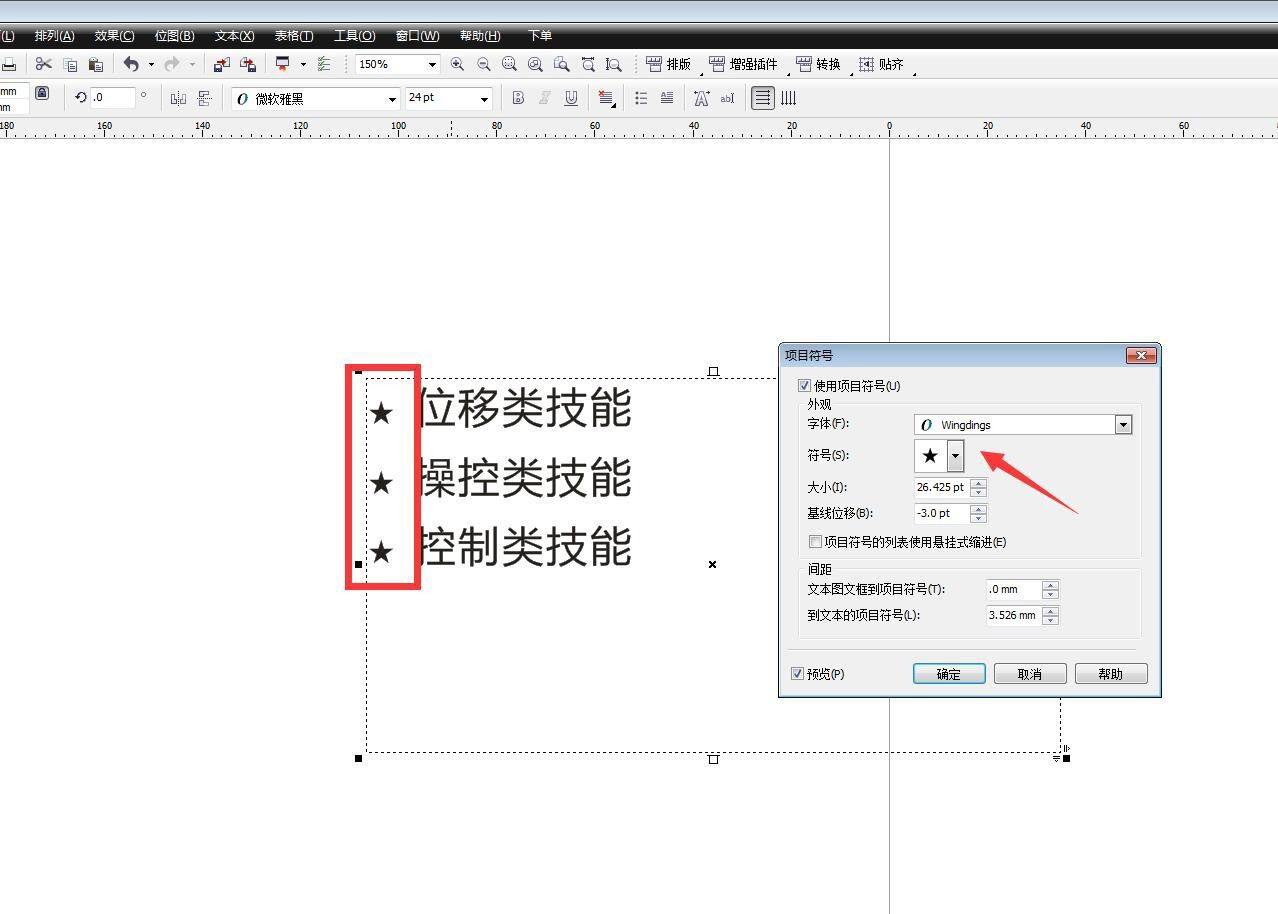The height and width of the screenshot is (914, 1278).
Task: Click the Drop cap icon
Action: pyautogui.click(x=667, y=98)
